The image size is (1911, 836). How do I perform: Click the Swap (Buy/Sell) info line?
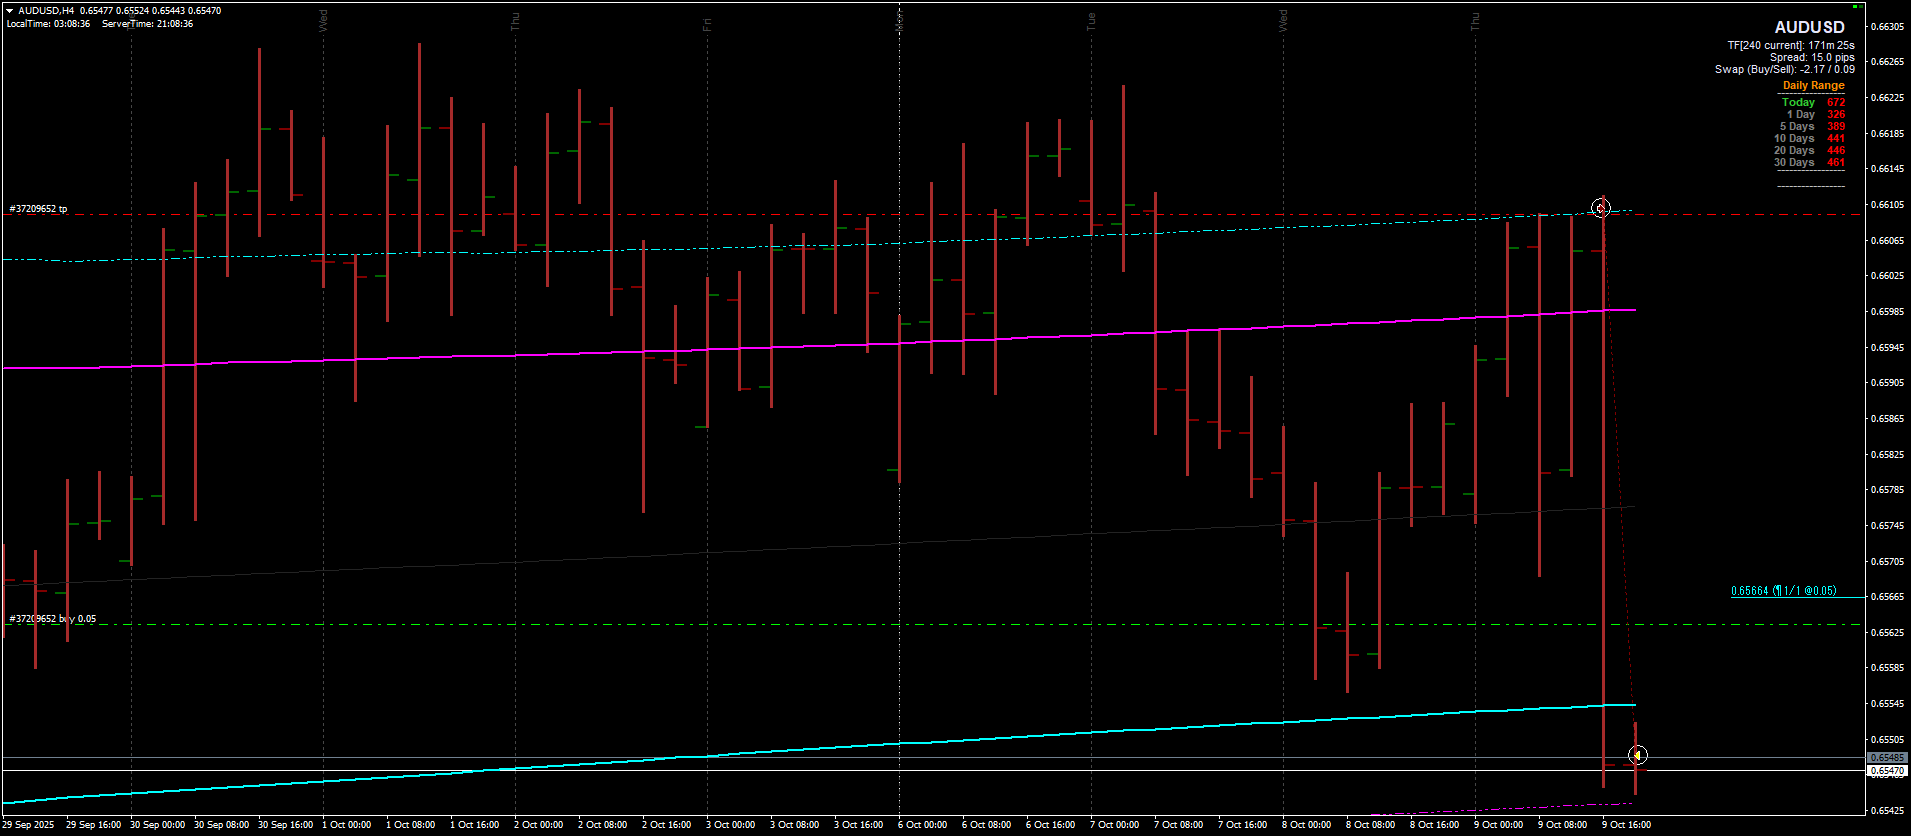1784,69
